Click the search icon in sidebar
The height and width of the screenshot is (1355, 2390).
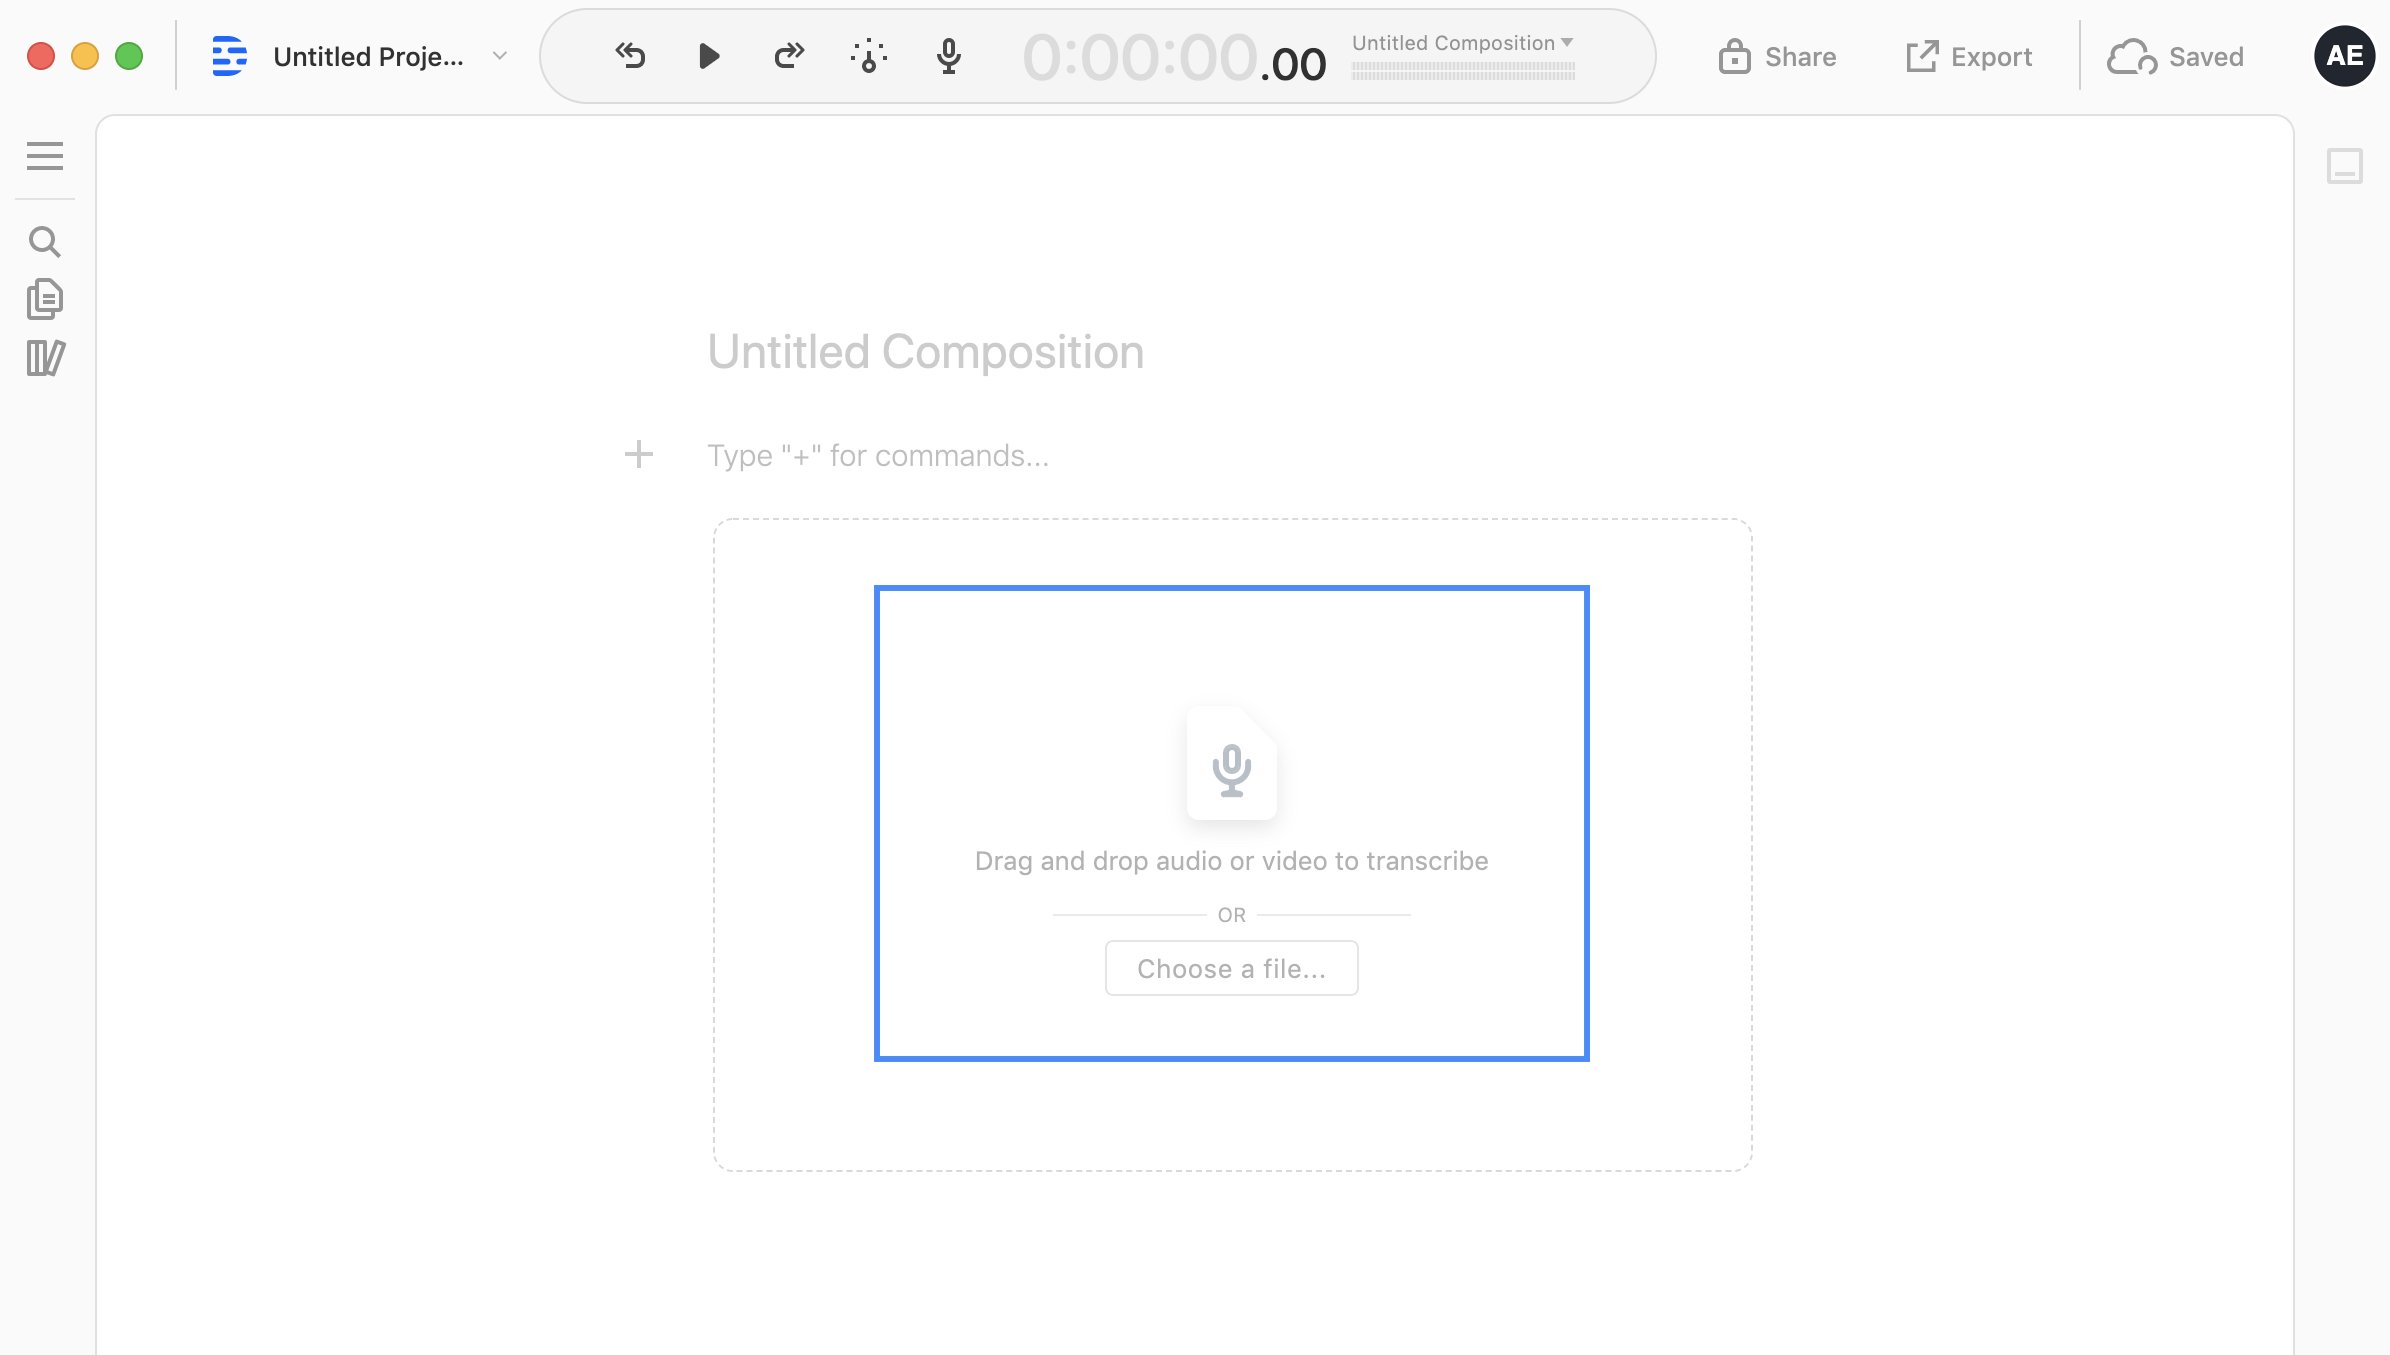(44, 241)
